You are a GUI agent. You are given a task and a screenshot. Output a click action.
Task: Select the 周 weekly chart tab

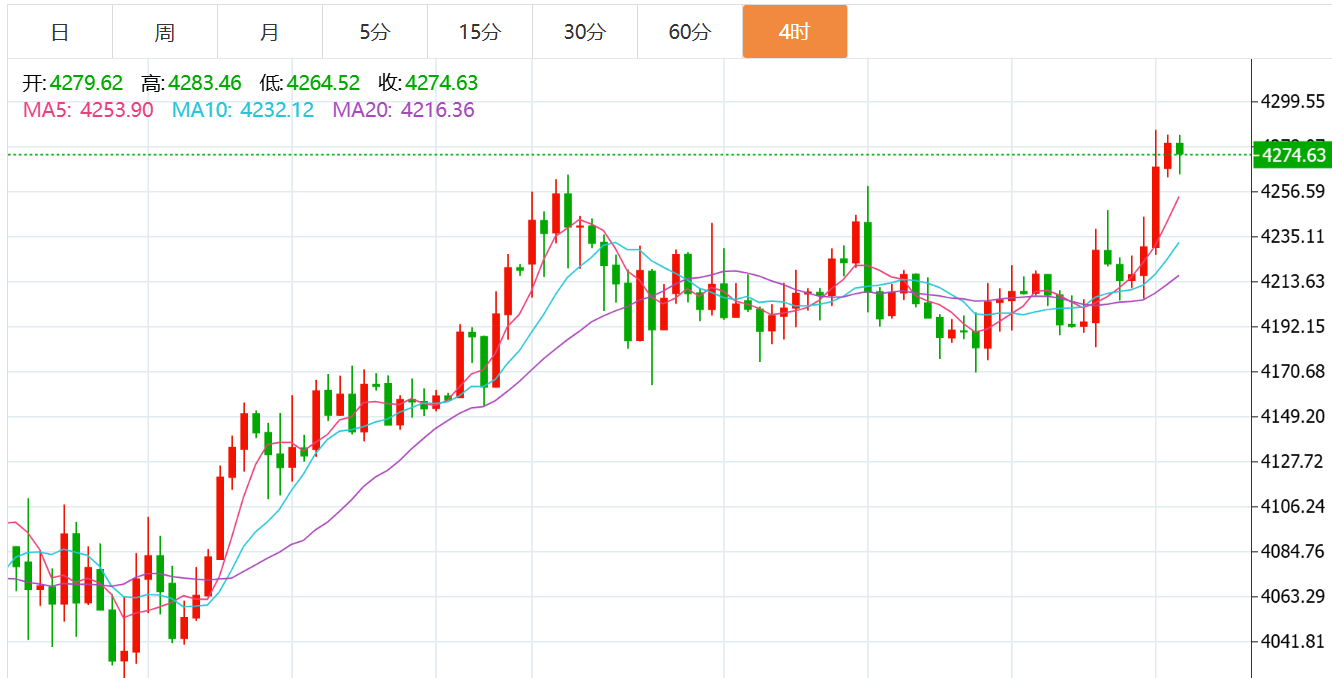tap(165, 32)
